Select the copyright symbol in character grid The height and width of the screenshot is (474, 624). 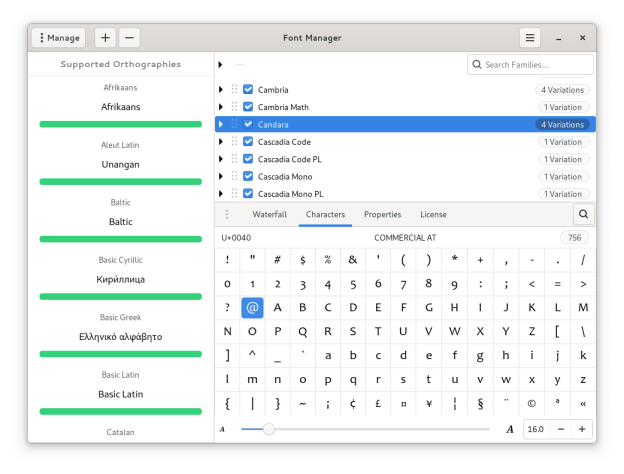pos(531,404)
